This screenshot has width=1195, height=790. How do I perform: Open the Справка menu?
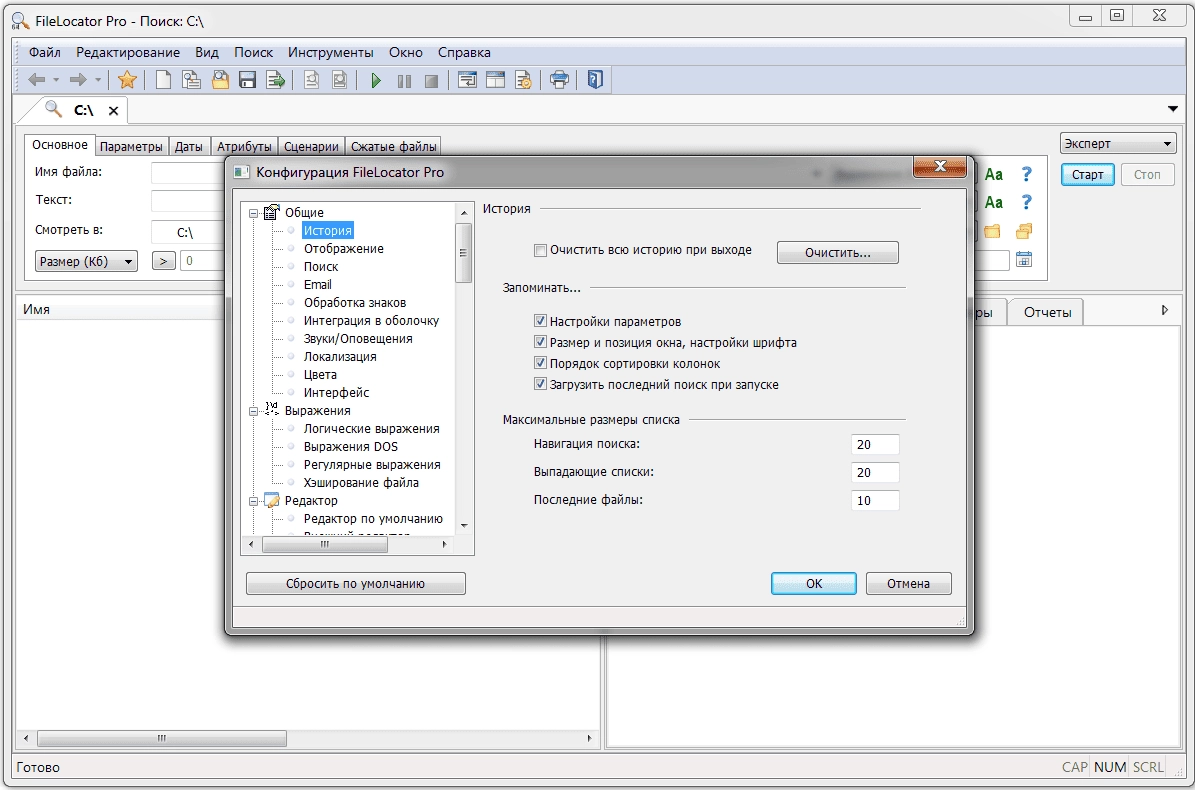click(464, 53)
